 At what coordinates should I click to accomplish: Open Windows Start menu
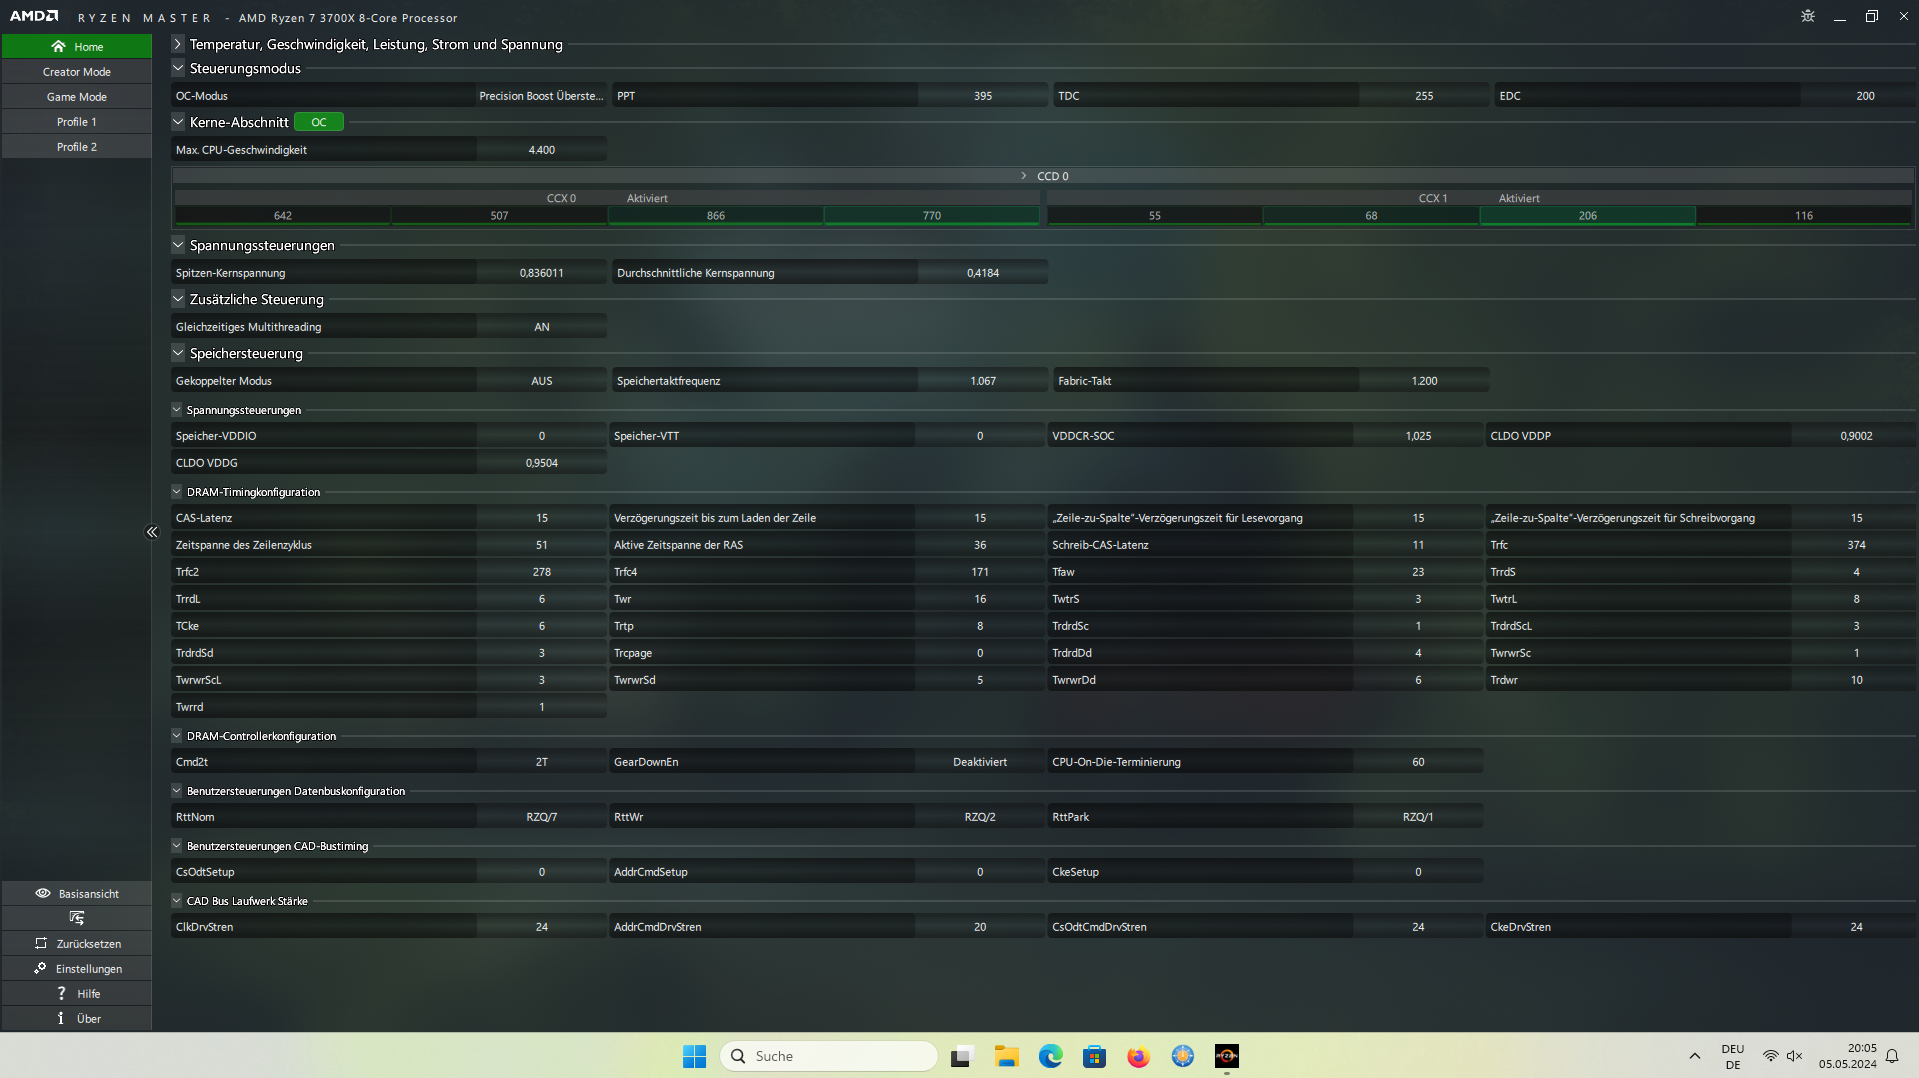click(694, 1056)
